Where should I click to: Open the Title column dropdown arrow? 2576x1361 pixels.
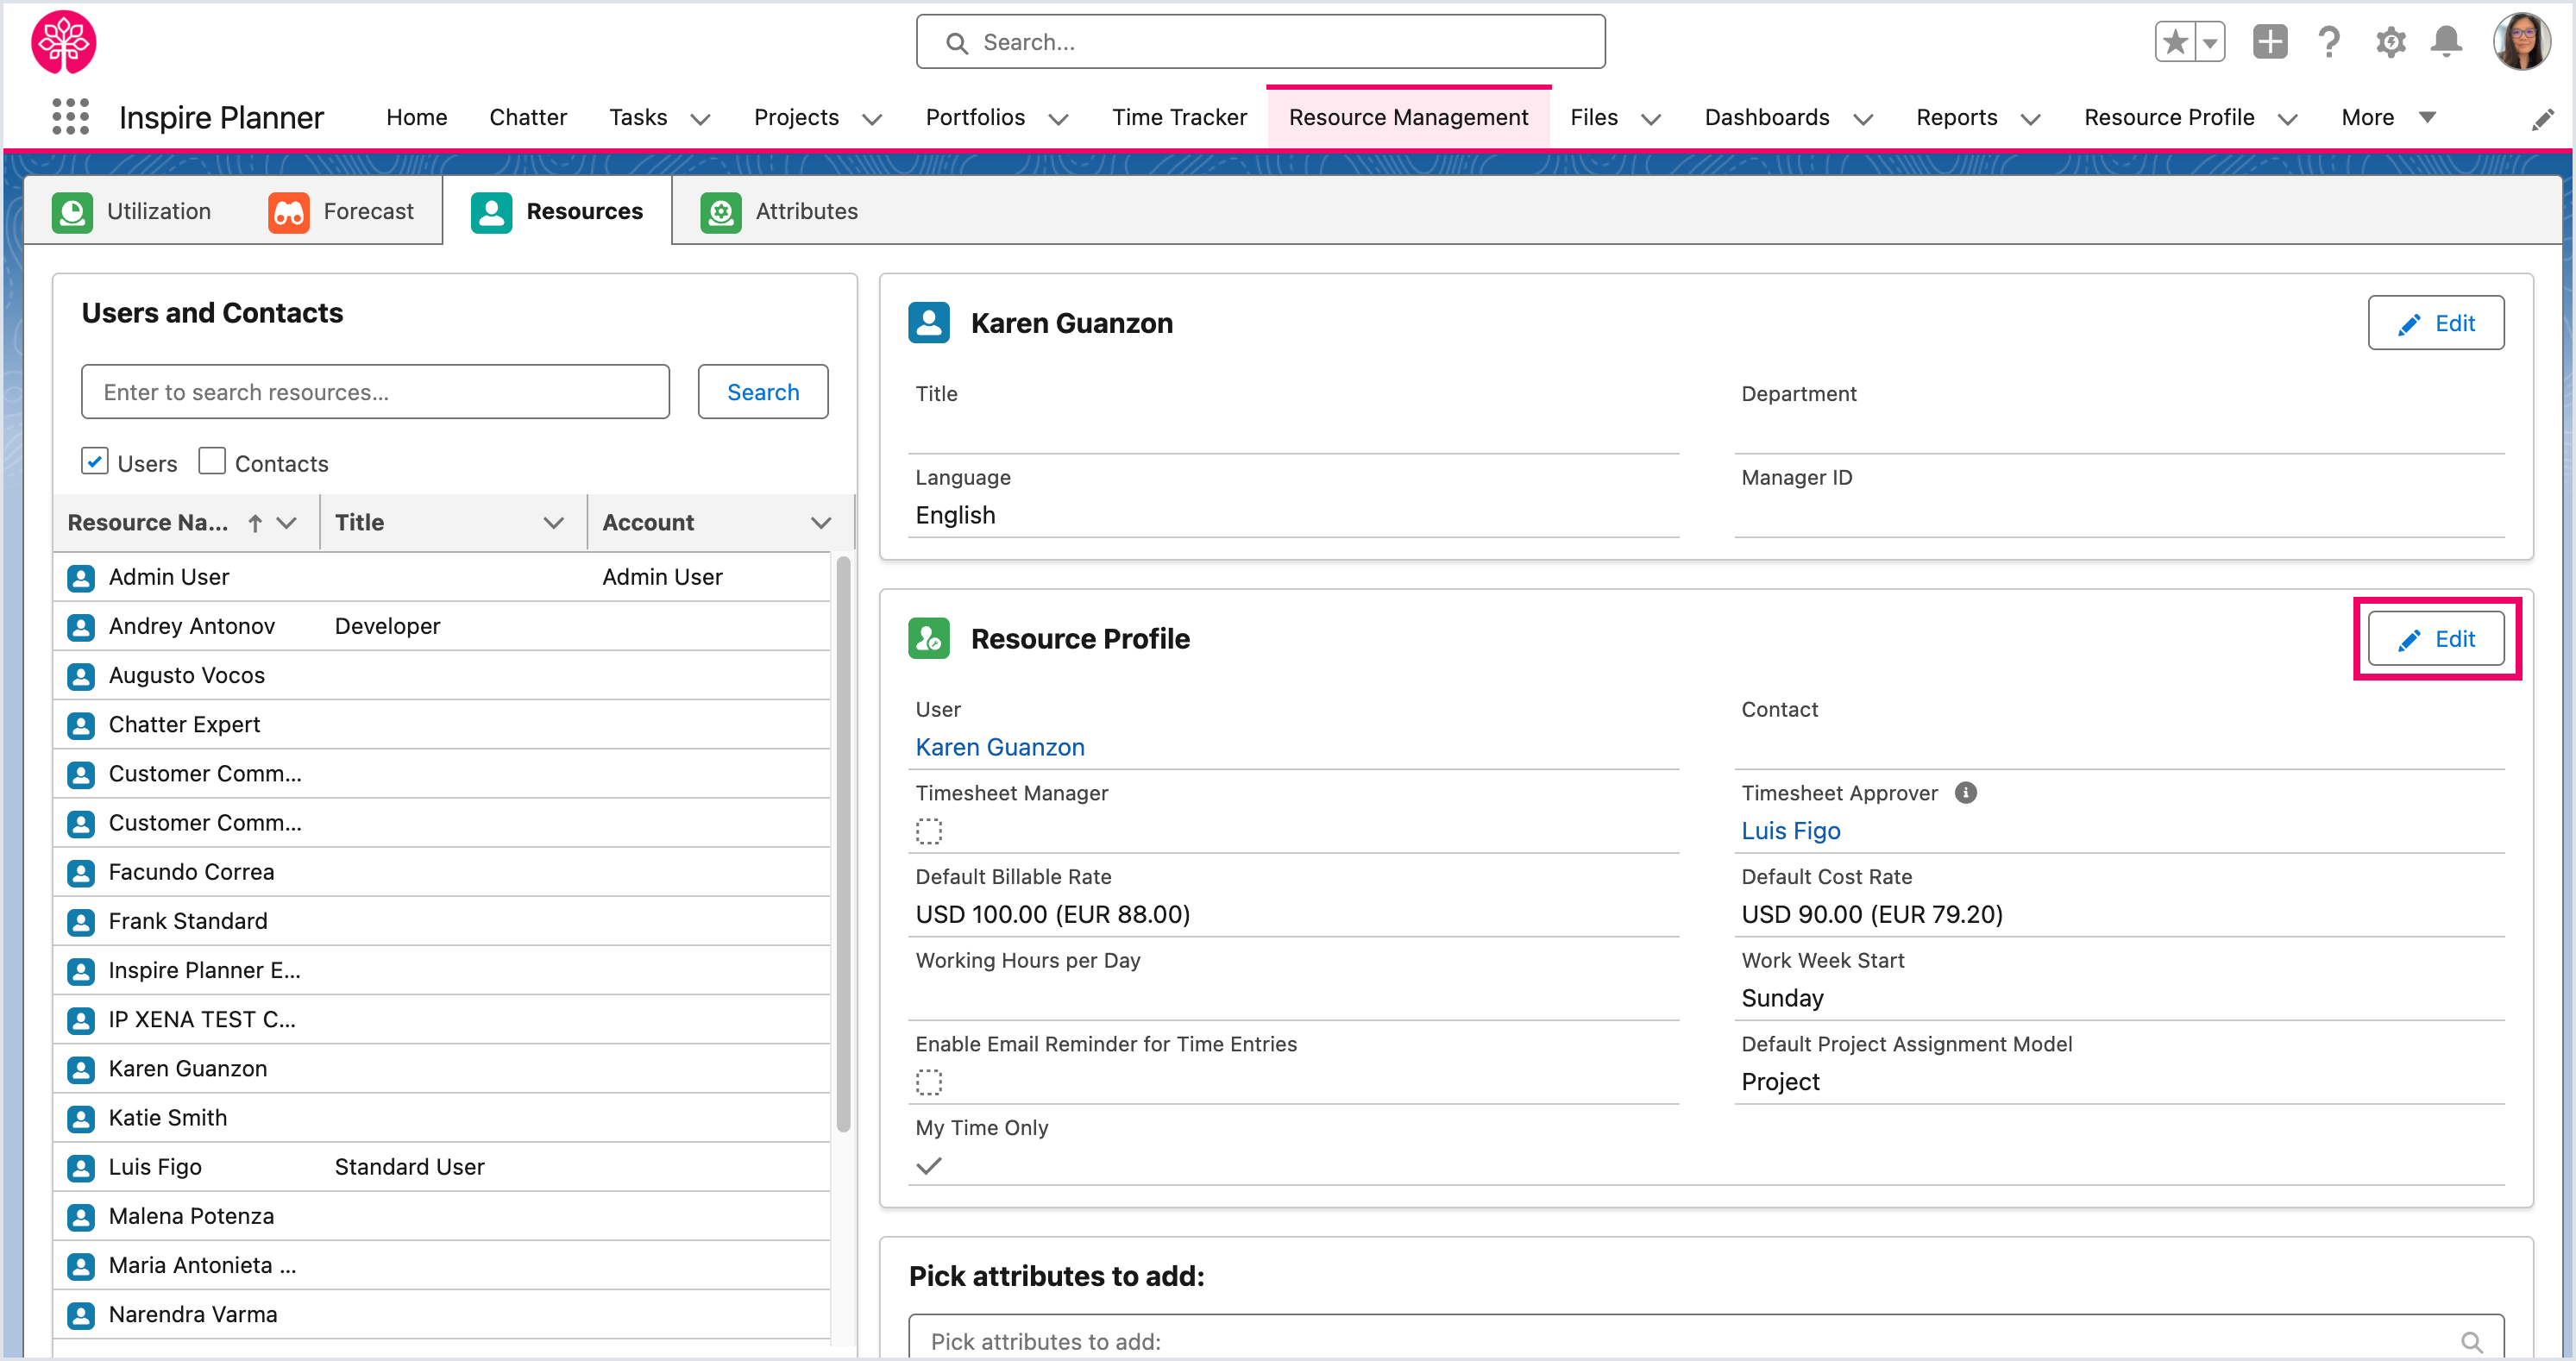(x=553, y=523)
